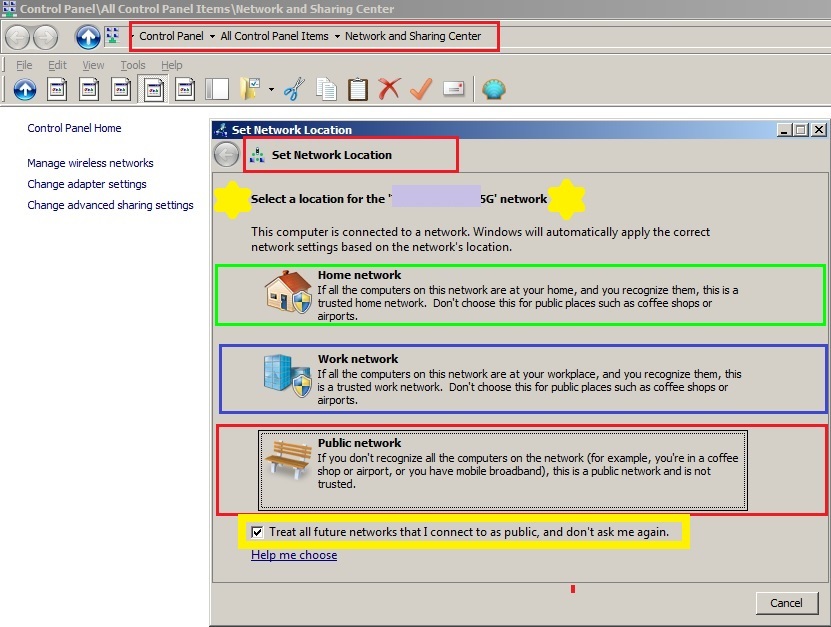The height and width of the screenshot is (627, 831).
Task: Click the Paste clipboard icon
Action: click(358, 89)
